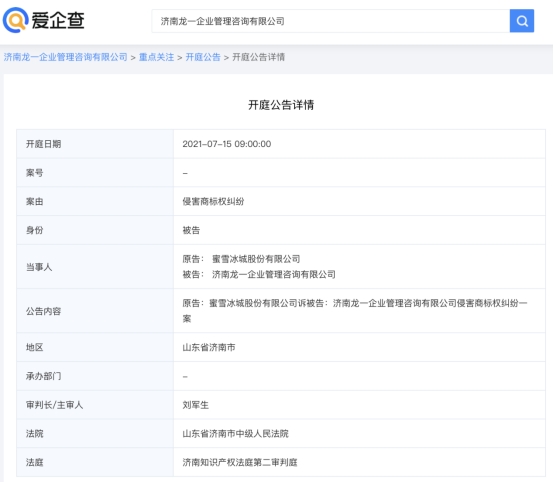The height and width of the screenshot is (483, 554).
Task: Click the 承办部门 row label
Action: (x=43, y=376)
